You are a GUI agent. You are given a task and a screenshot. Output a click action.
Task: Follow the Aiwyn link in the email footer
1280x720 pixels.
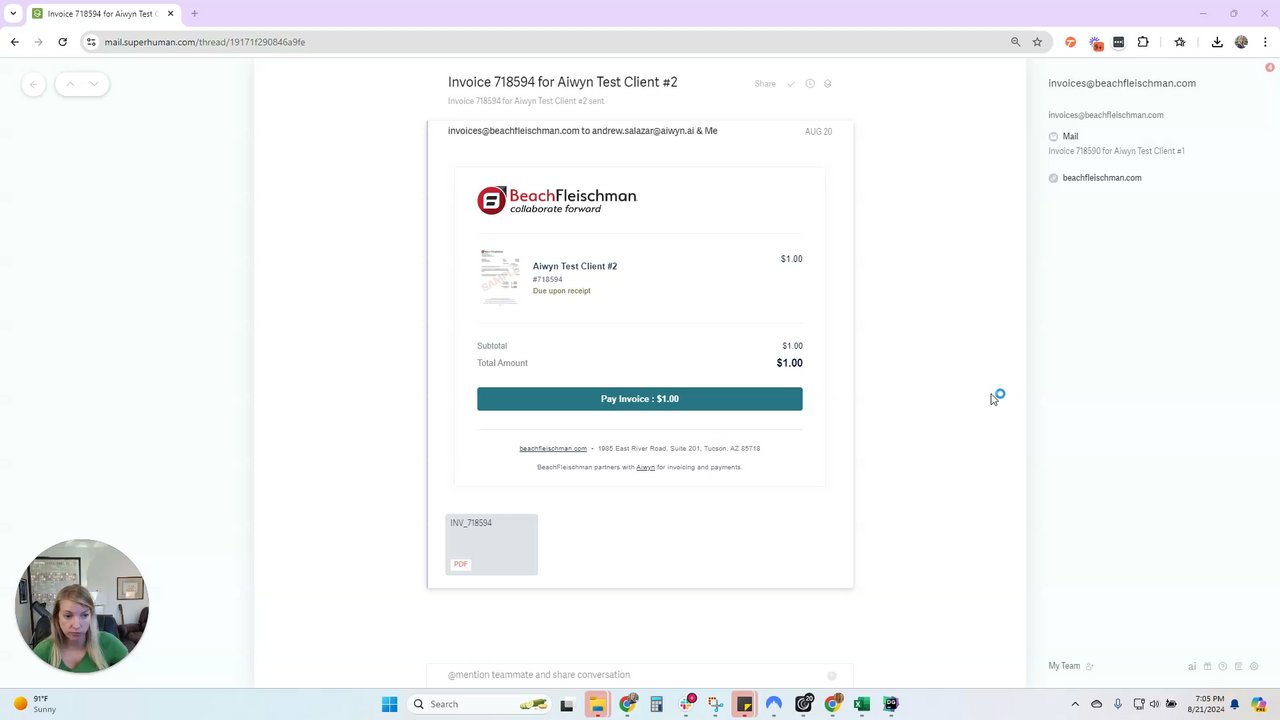click(x=646, y=467)
